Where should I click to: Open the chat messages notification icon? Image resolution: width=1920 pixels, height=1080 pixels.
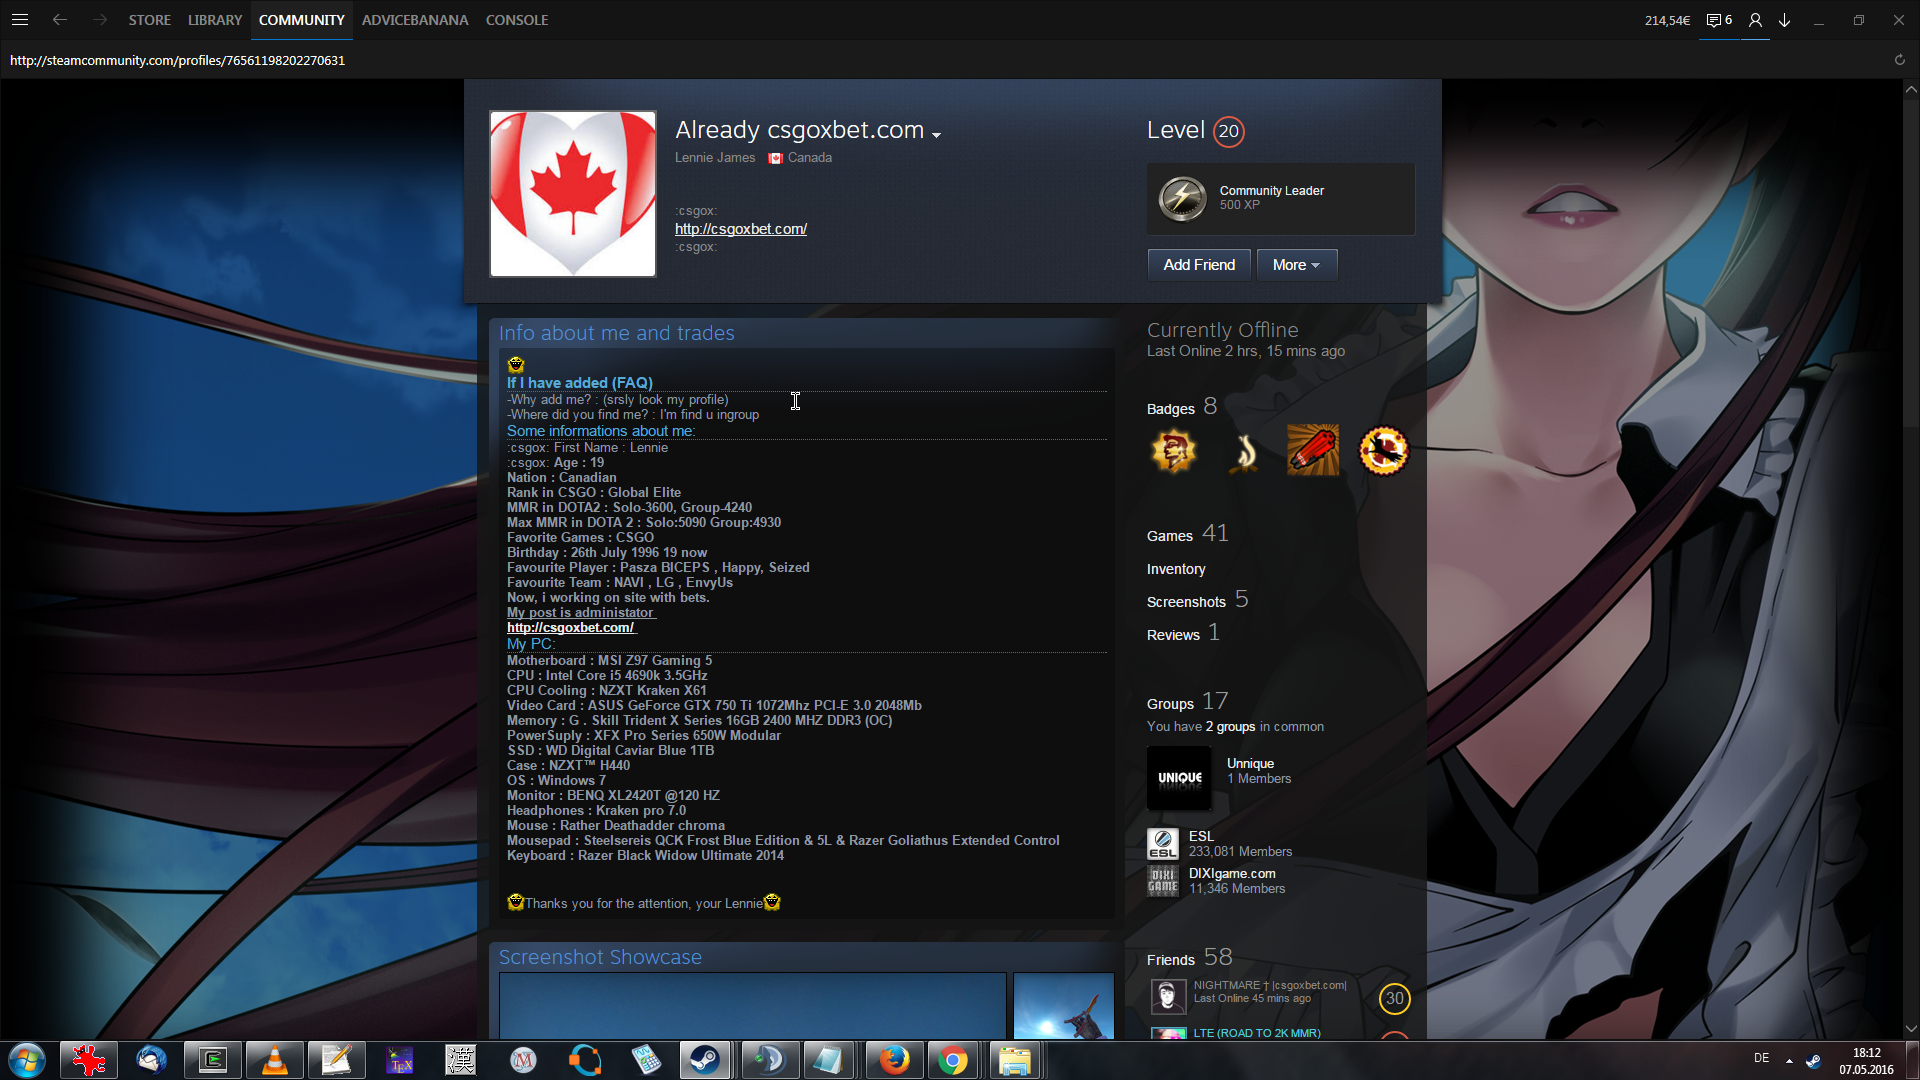pos(1718,20)
